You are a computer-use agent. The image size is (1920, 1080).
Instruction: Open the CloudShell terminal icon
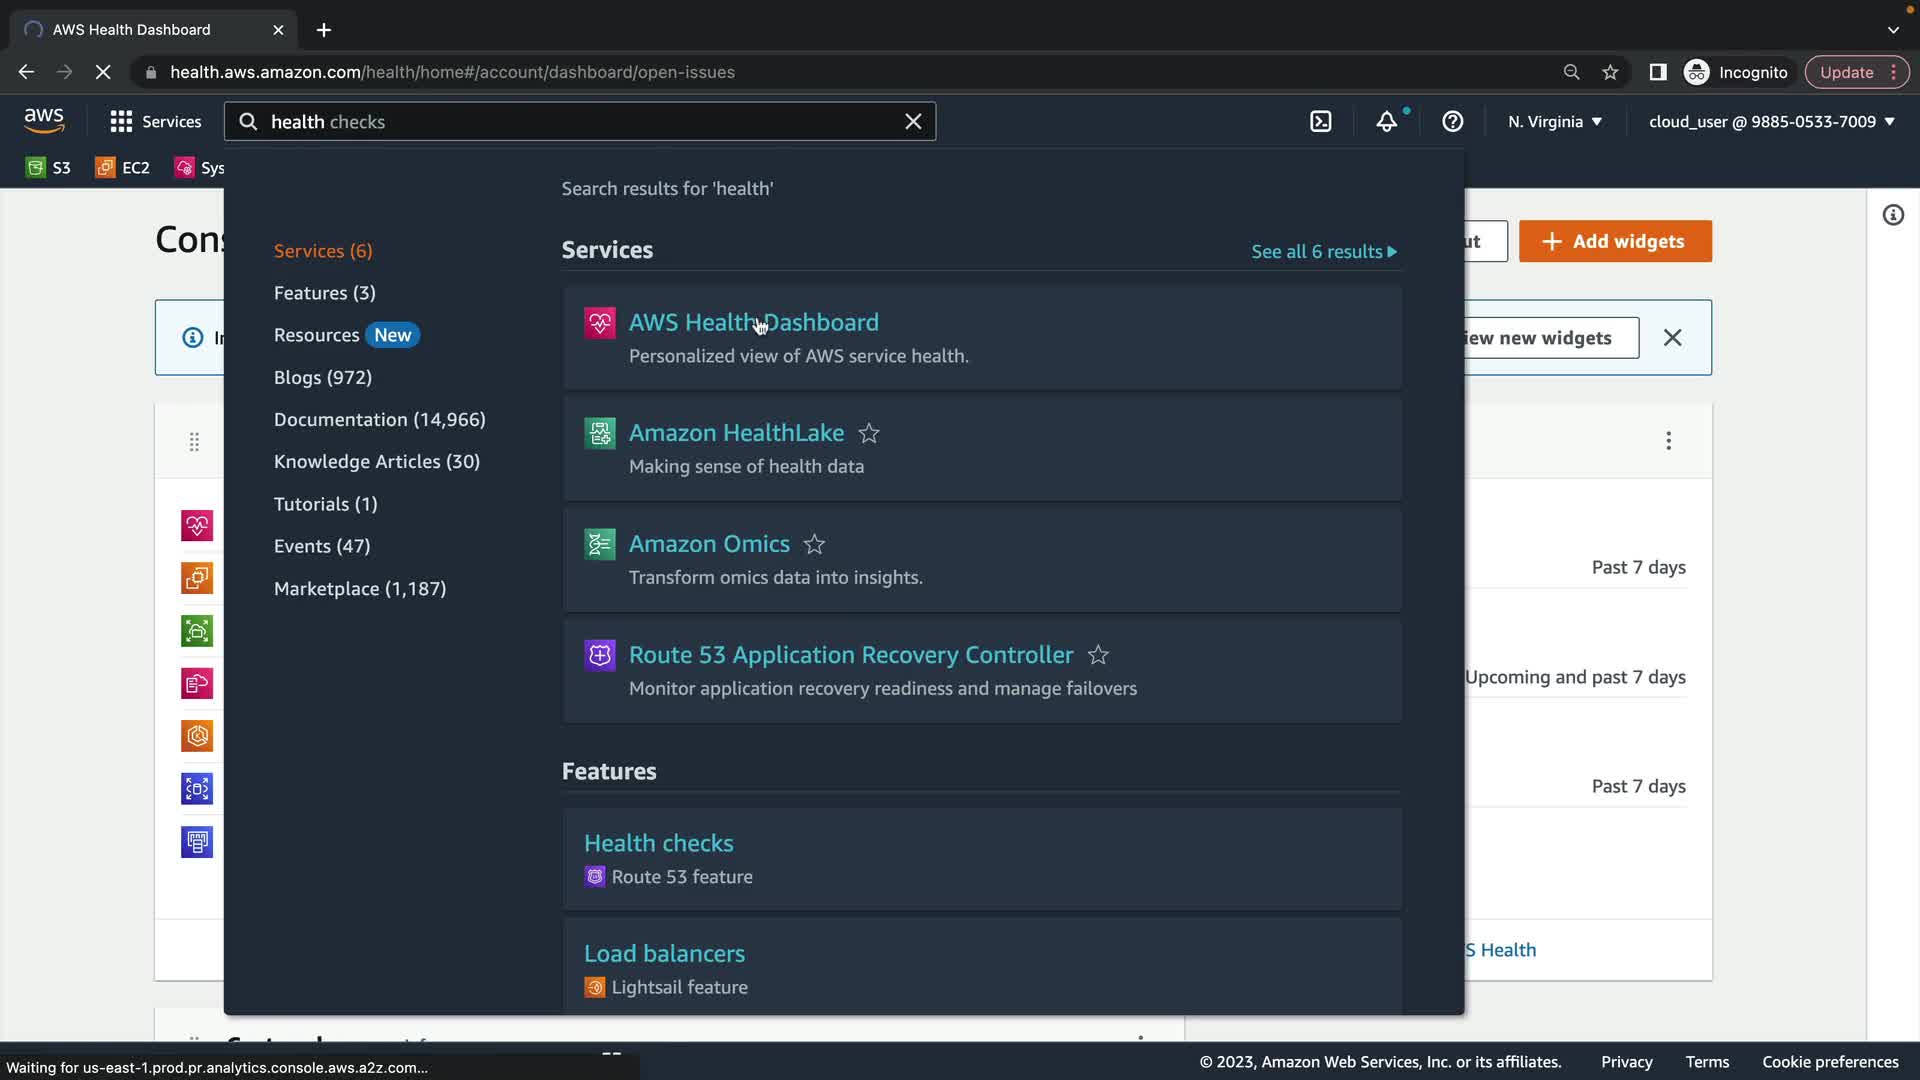1320,122
